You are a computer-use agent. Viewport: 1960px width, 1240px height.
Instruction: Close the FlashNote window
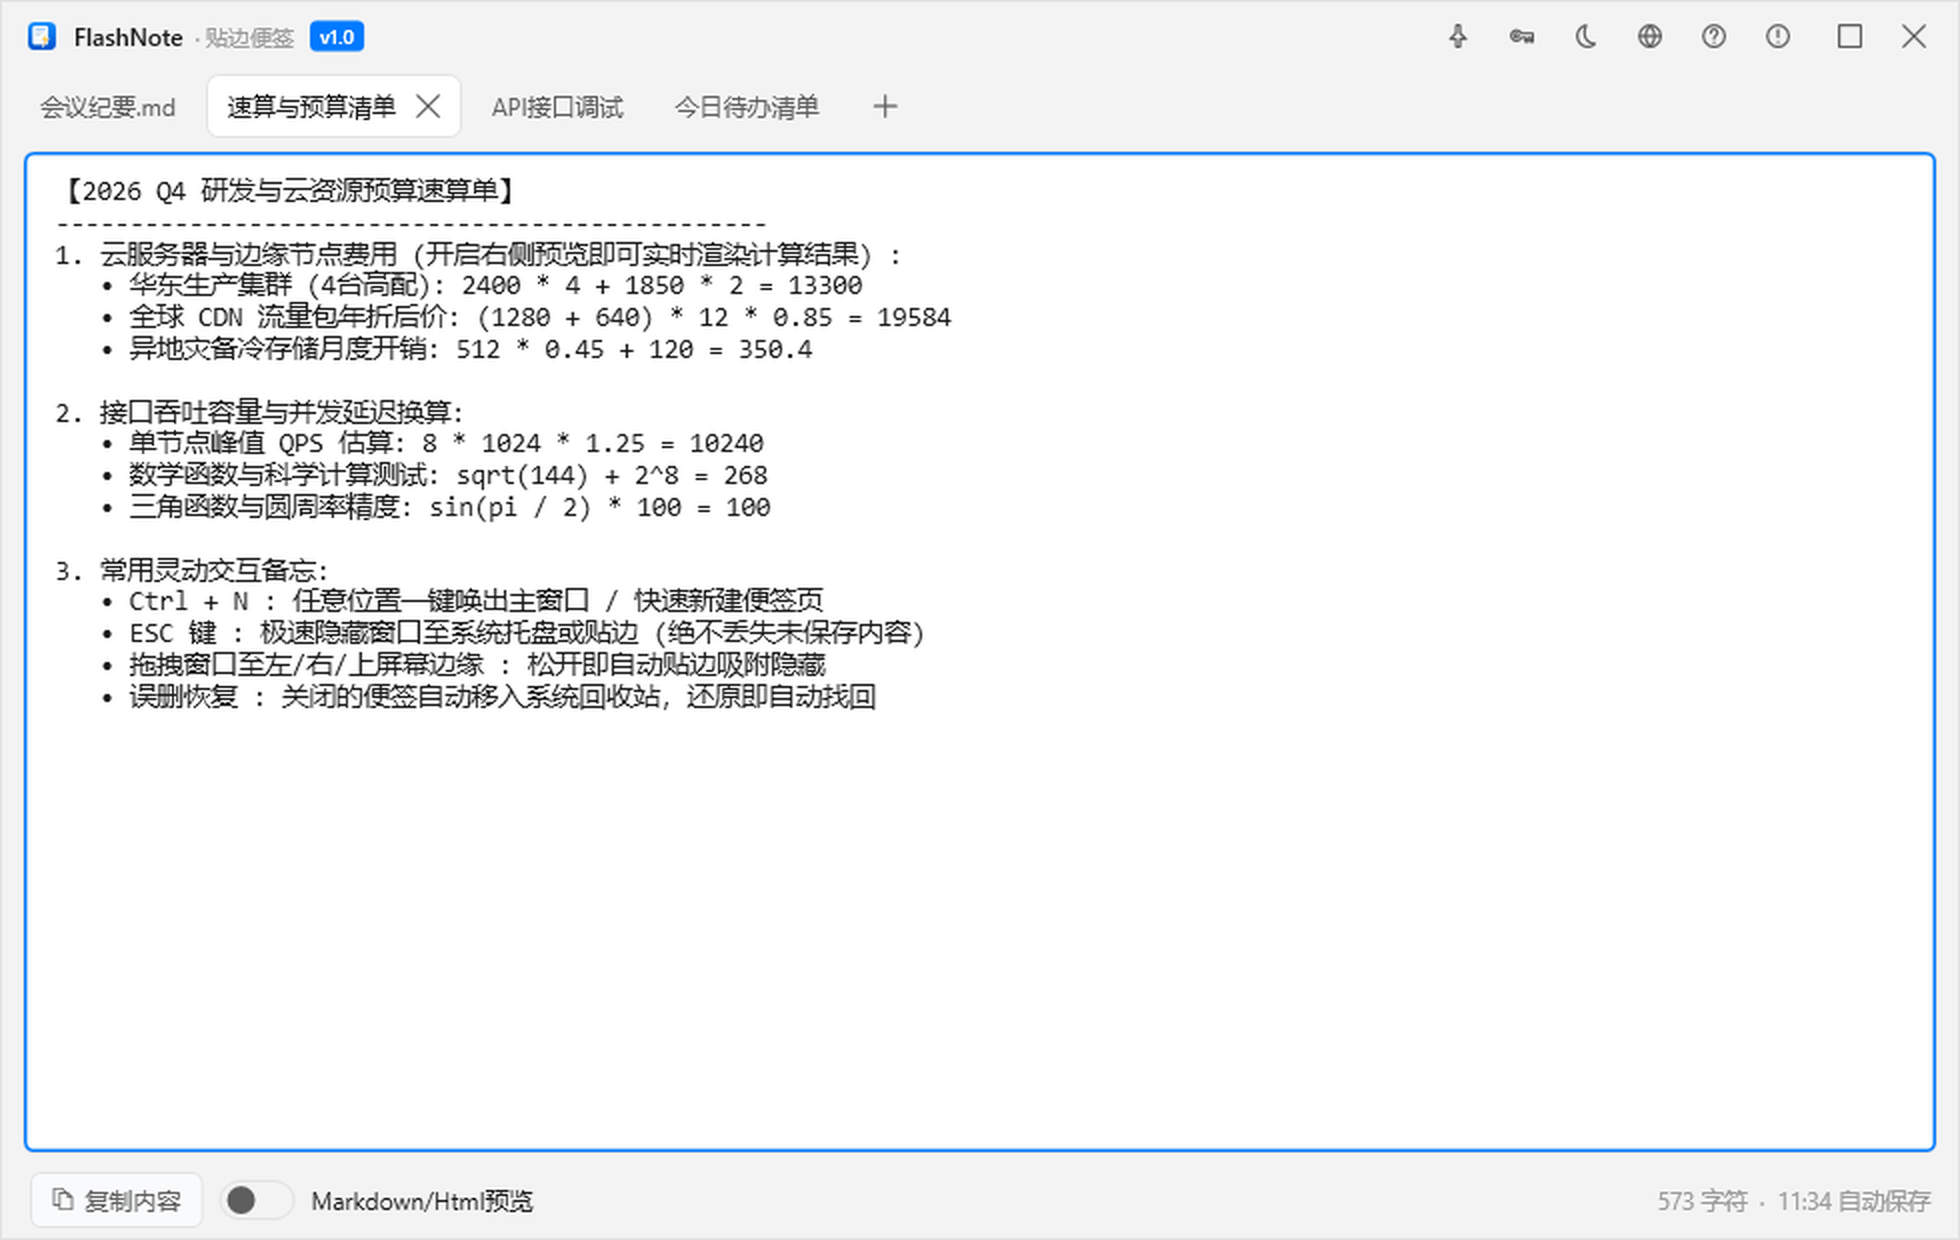(1914, 37)
